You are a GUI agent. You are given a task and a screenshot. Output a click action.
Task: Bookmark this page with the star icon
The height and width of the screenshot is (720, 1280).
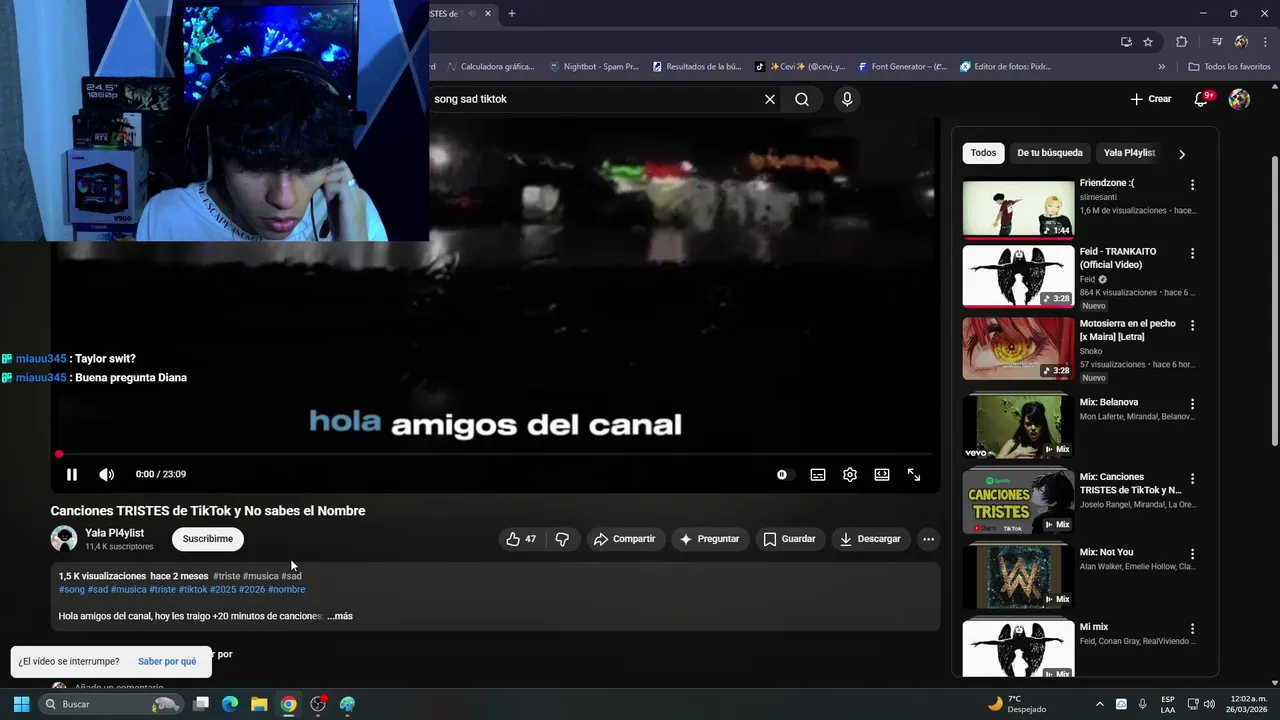coord(1148,42)
